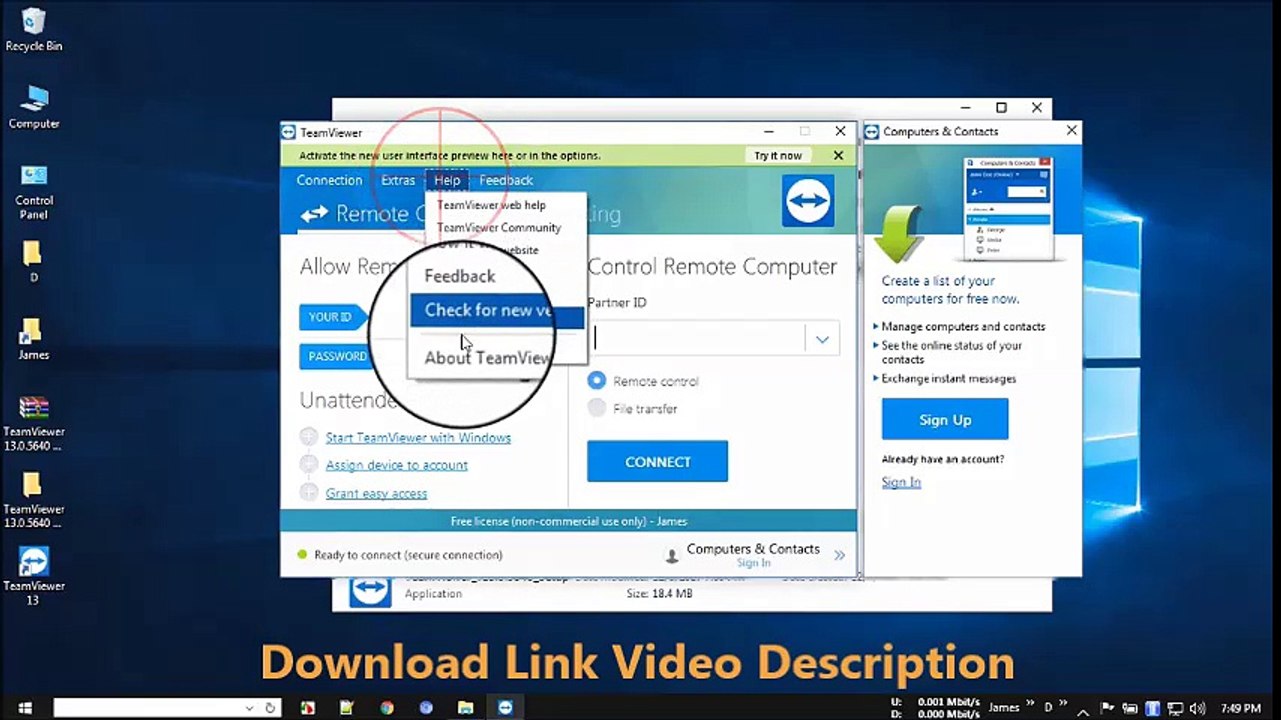Click the taskbar address input field

click(x=148, y=707)
